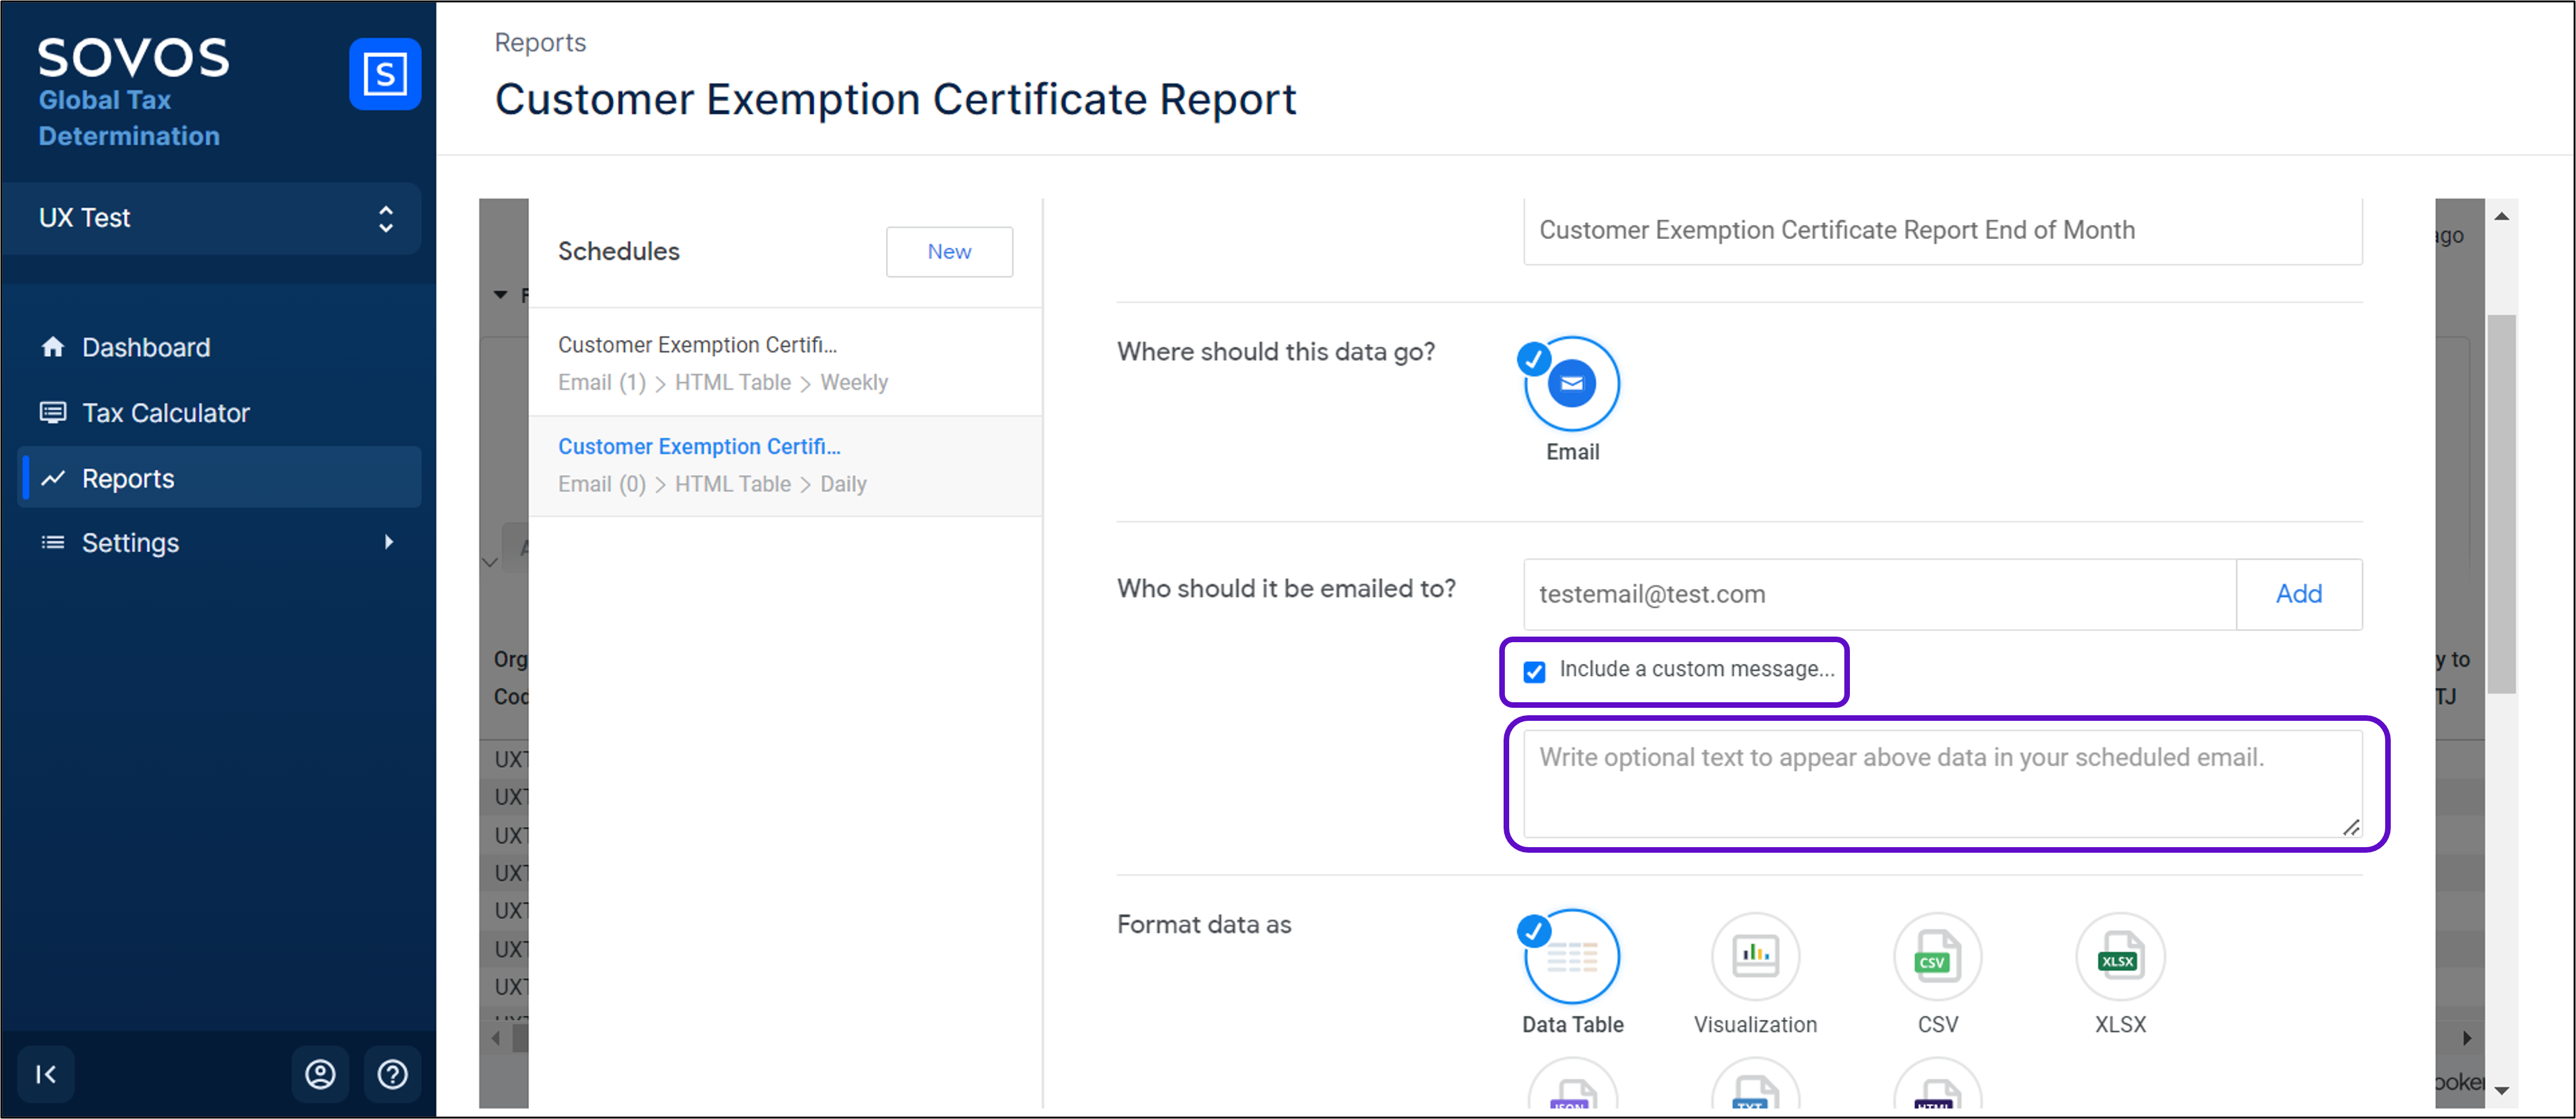2576x1119 pixels.
Task: Expand the Settings submenu arrow
Action: 389,542
